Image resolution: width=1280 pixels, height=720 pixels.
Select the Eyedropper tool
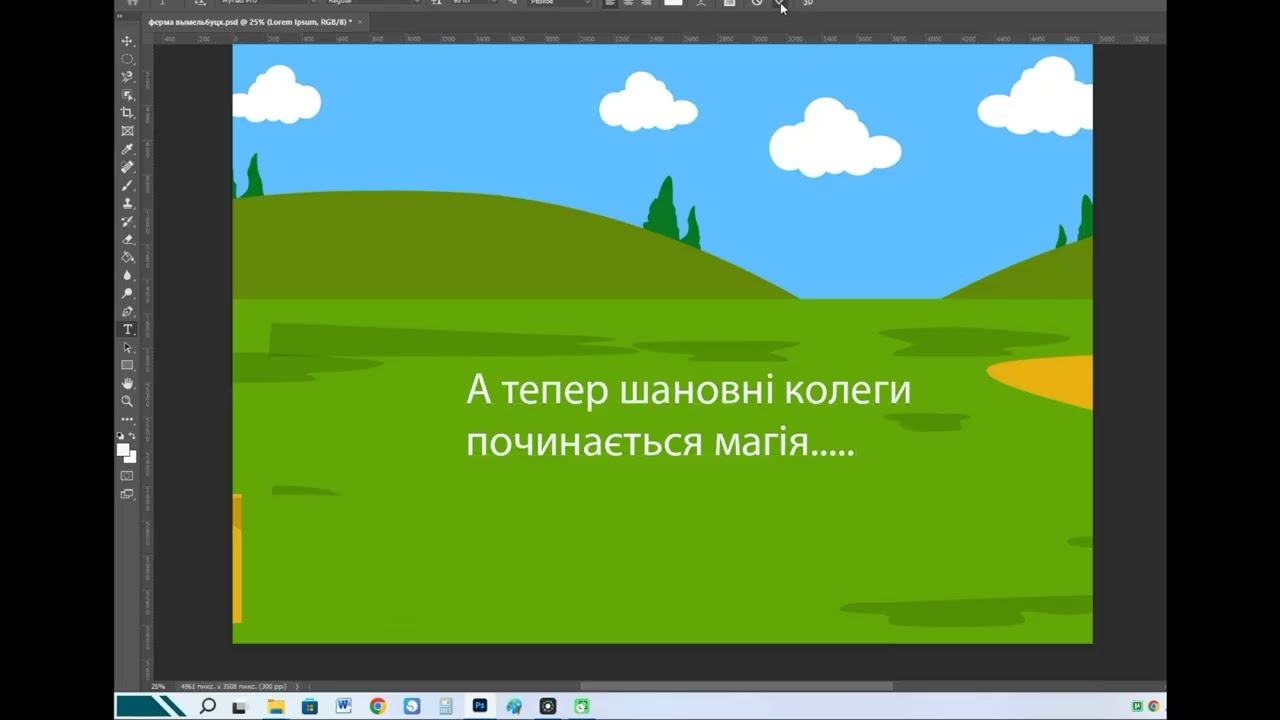127,149
